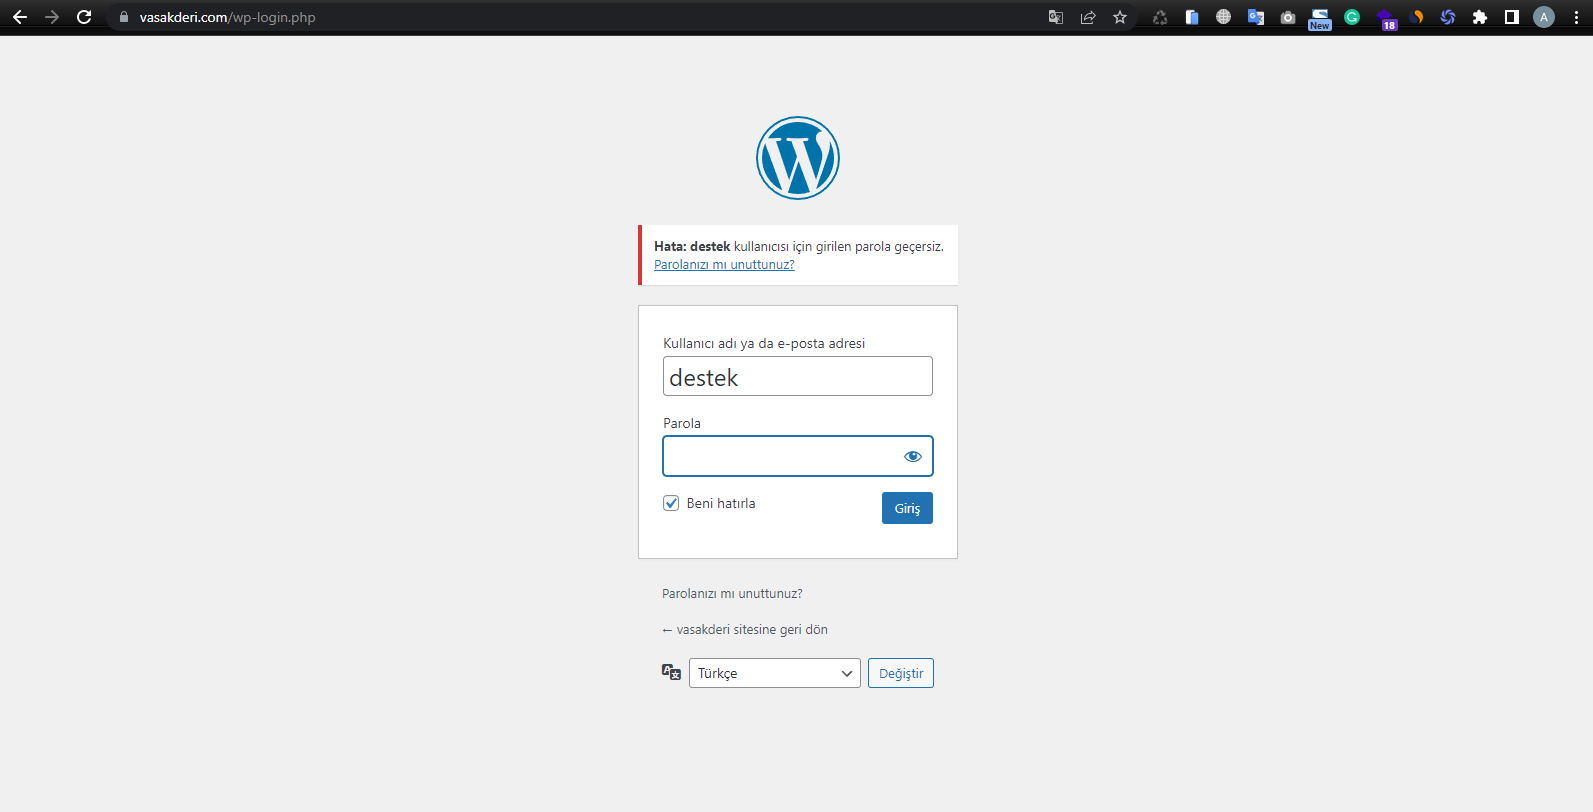Click the WordPress logo

(797, 158)
